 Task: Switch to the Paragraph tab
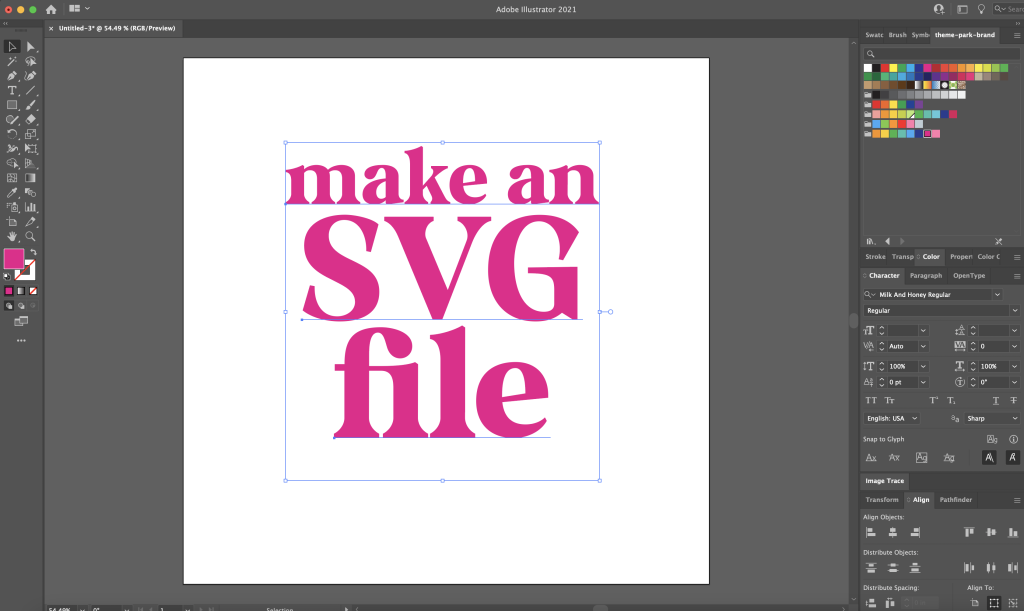(x=926, y=275)
